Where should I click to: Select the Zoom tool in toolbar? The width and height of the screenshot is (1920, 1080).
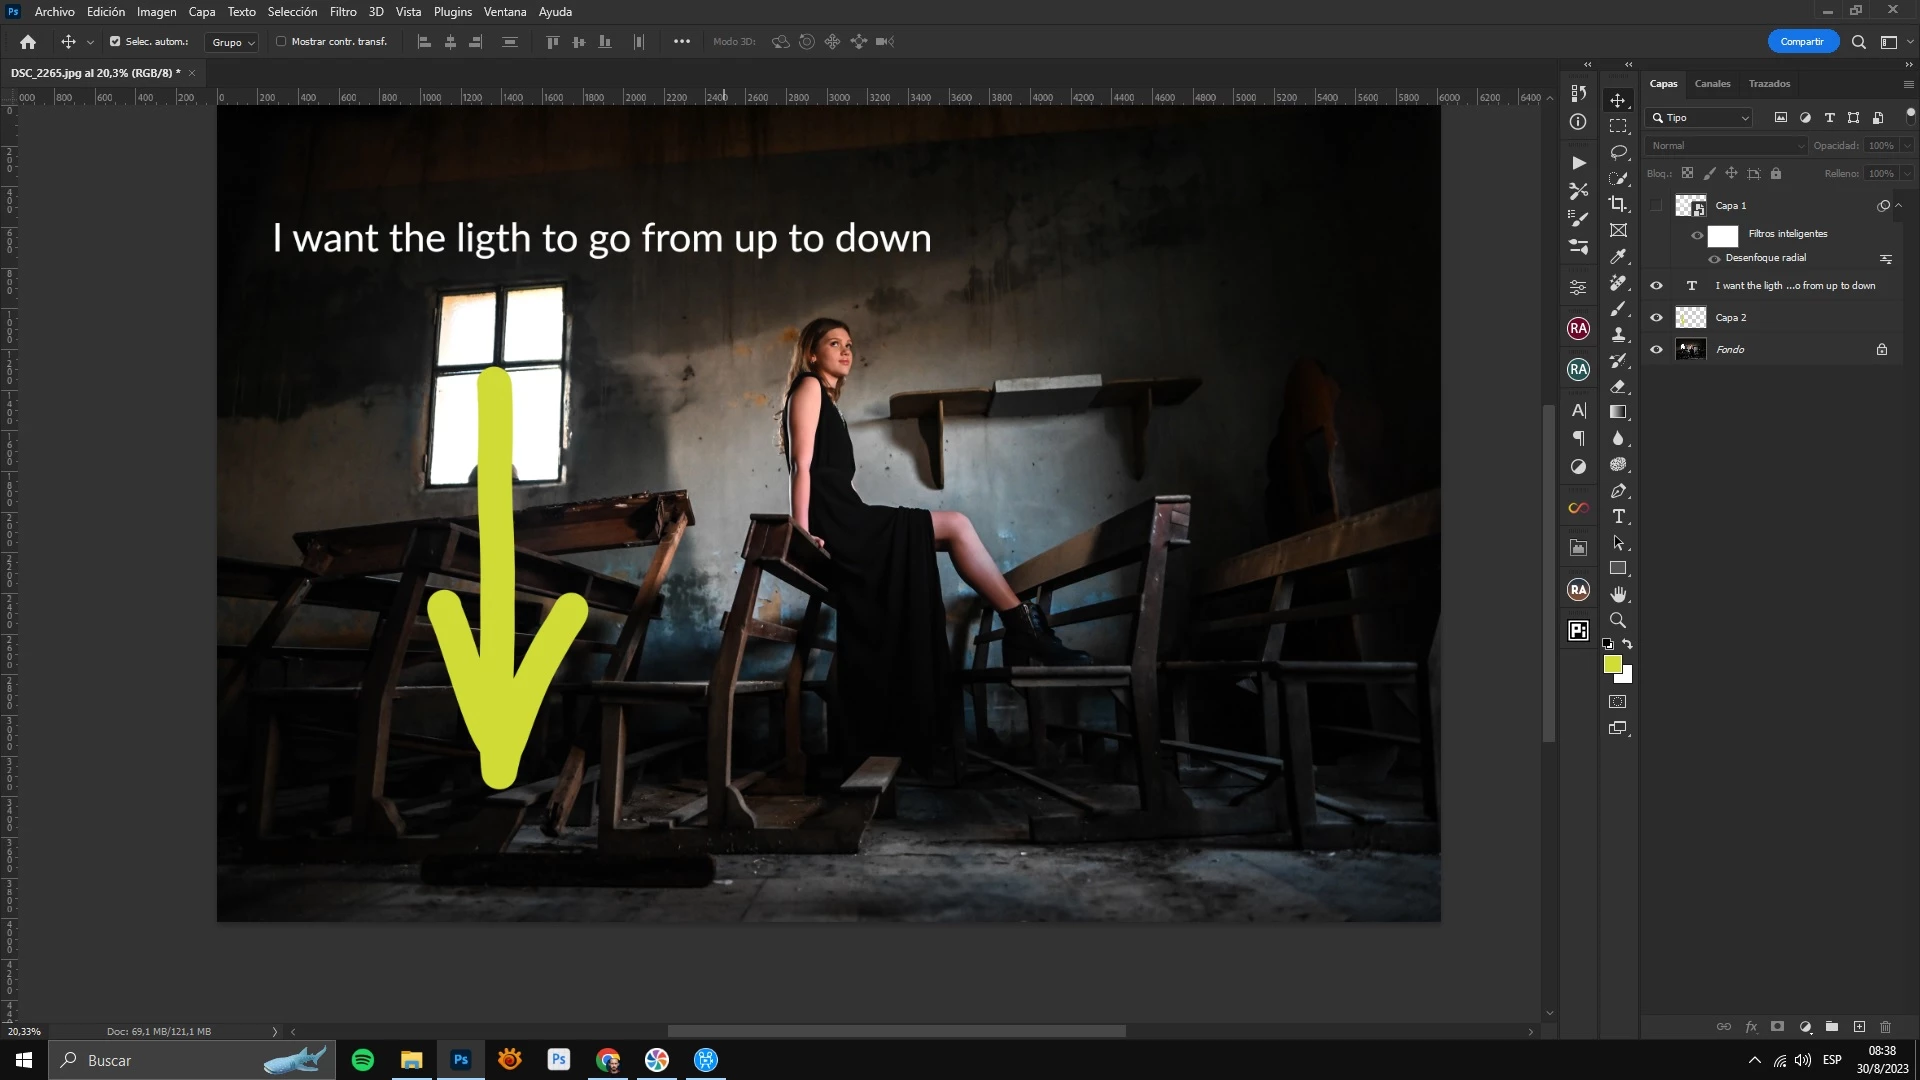(x=1618, y=620)
